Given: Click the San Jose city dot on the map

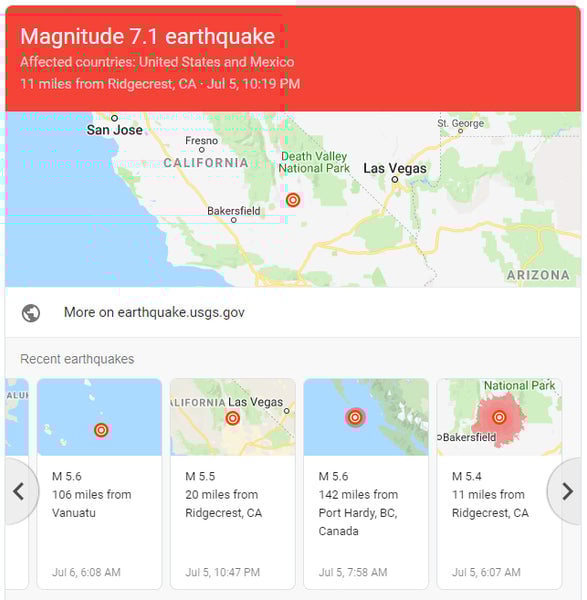Looking at the screenshot, I should click(x=114, y=118).
